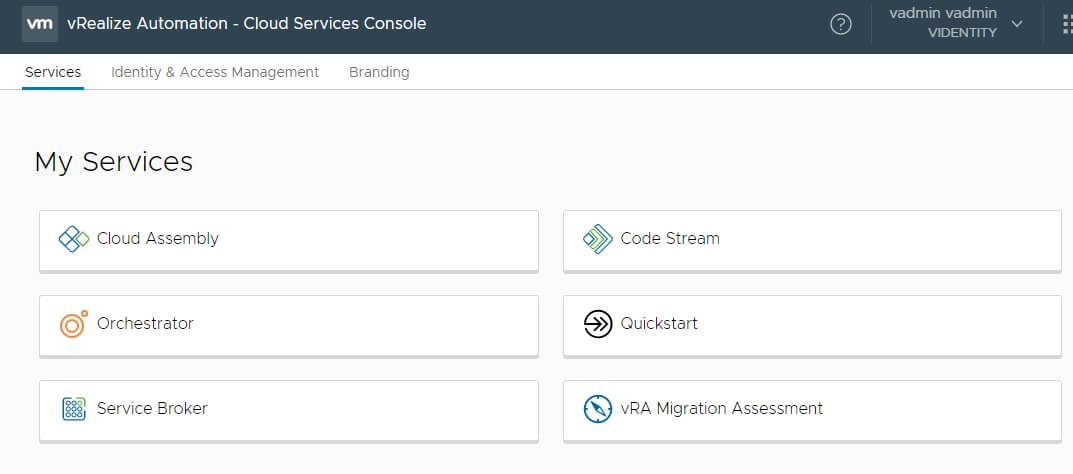
Task: Open the help question mark icon
Action: 841,24
